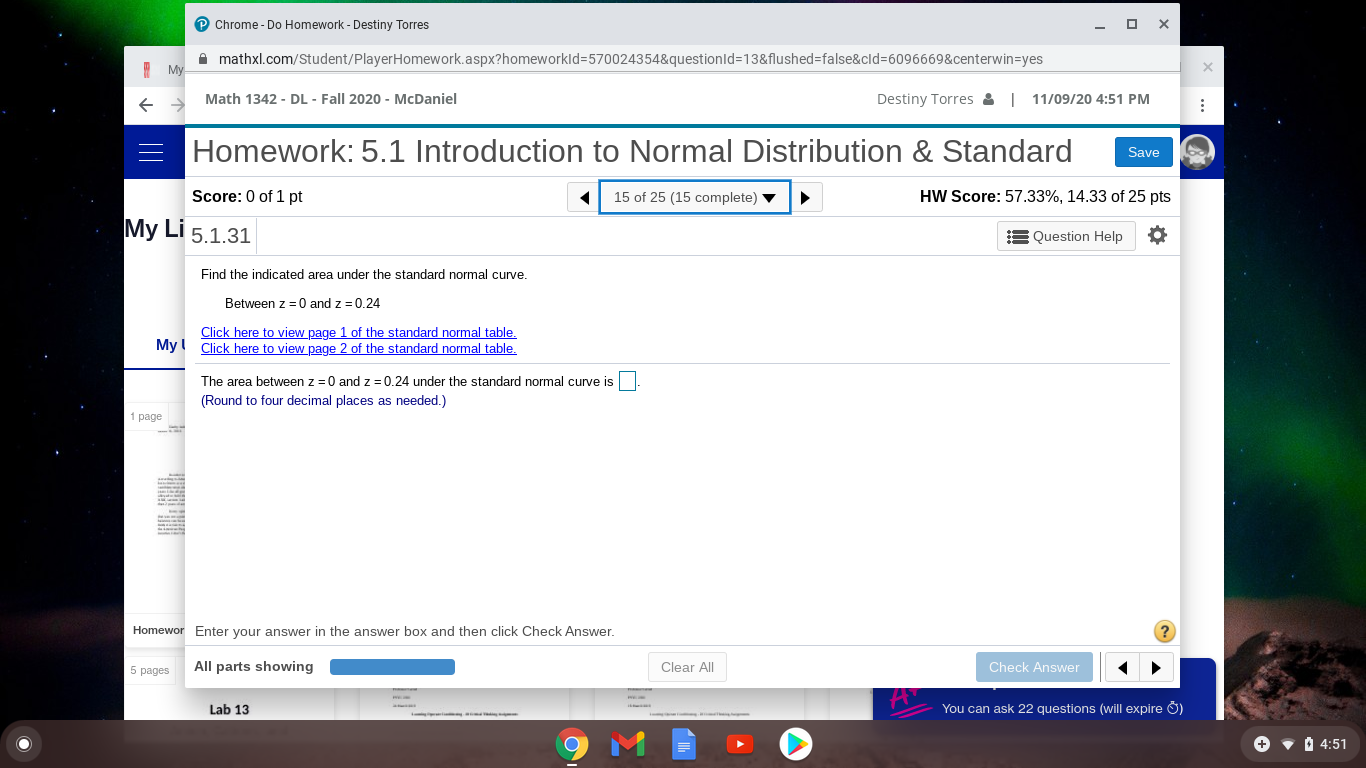Click 'You can ask 22 questions' banner text
The width and height of the screenshot is (1366, 768).
pyautogui.click(x=1062, y=708)
